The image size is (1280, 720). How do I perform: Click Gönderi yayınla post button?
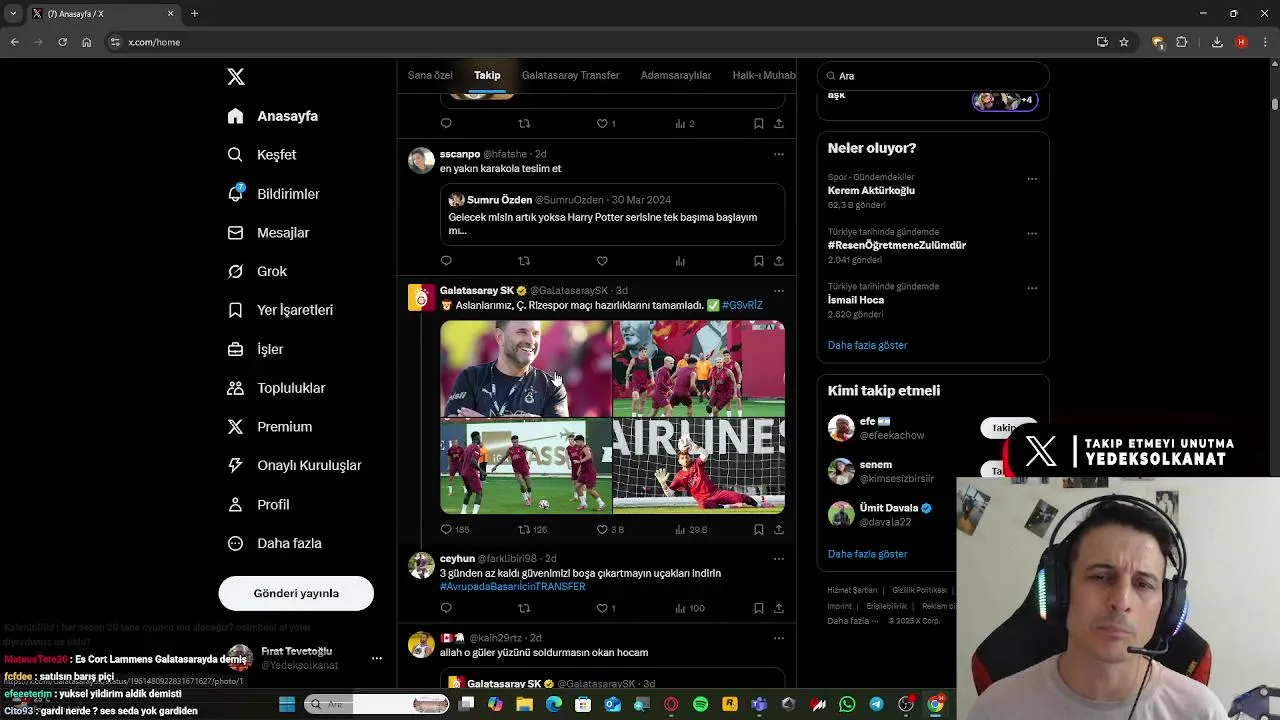pos(296,593)
